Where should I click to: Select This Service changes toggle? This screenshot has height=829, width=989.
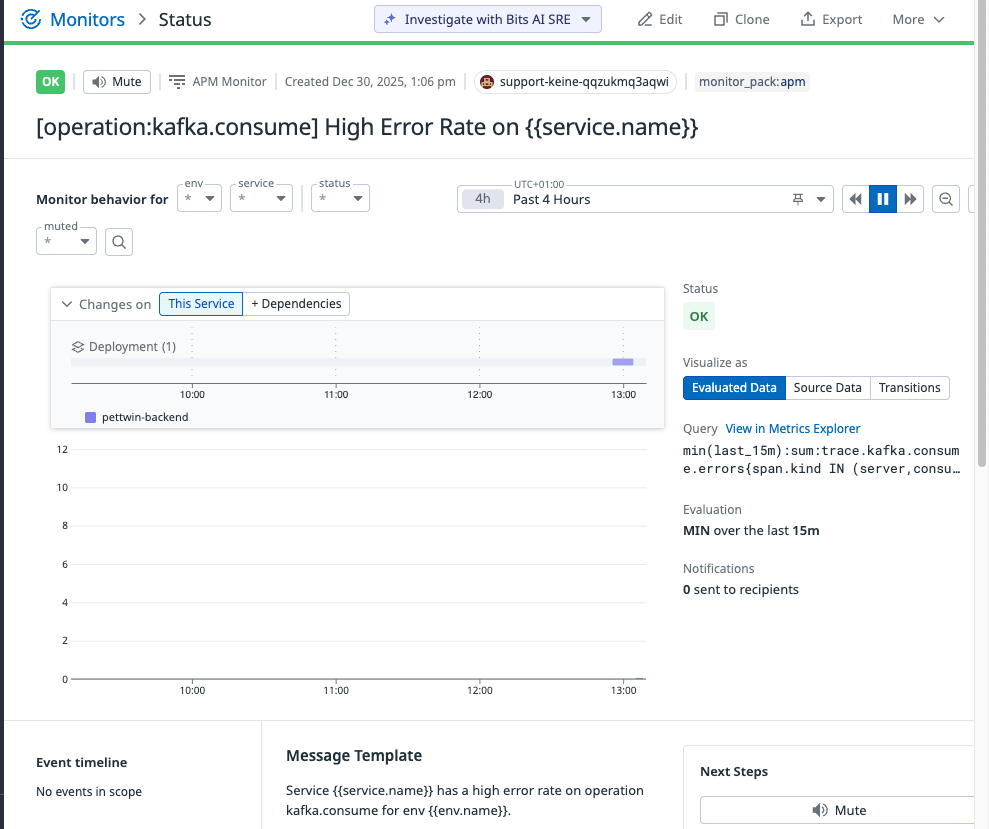201,303
